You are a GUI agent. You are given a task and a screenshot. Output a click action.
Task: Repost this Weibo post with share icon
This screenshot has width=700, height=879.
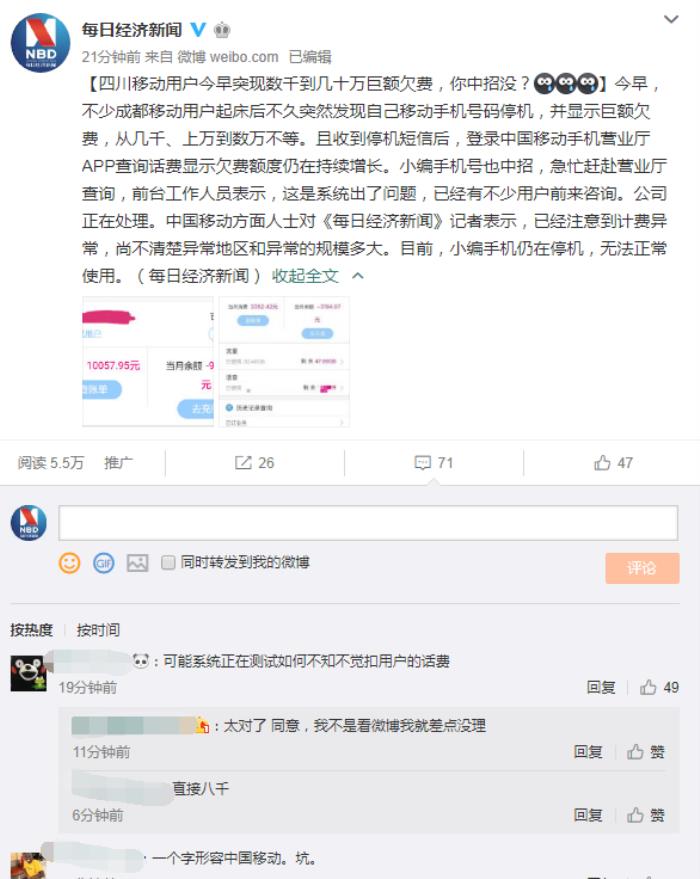(x=254, y=462)
